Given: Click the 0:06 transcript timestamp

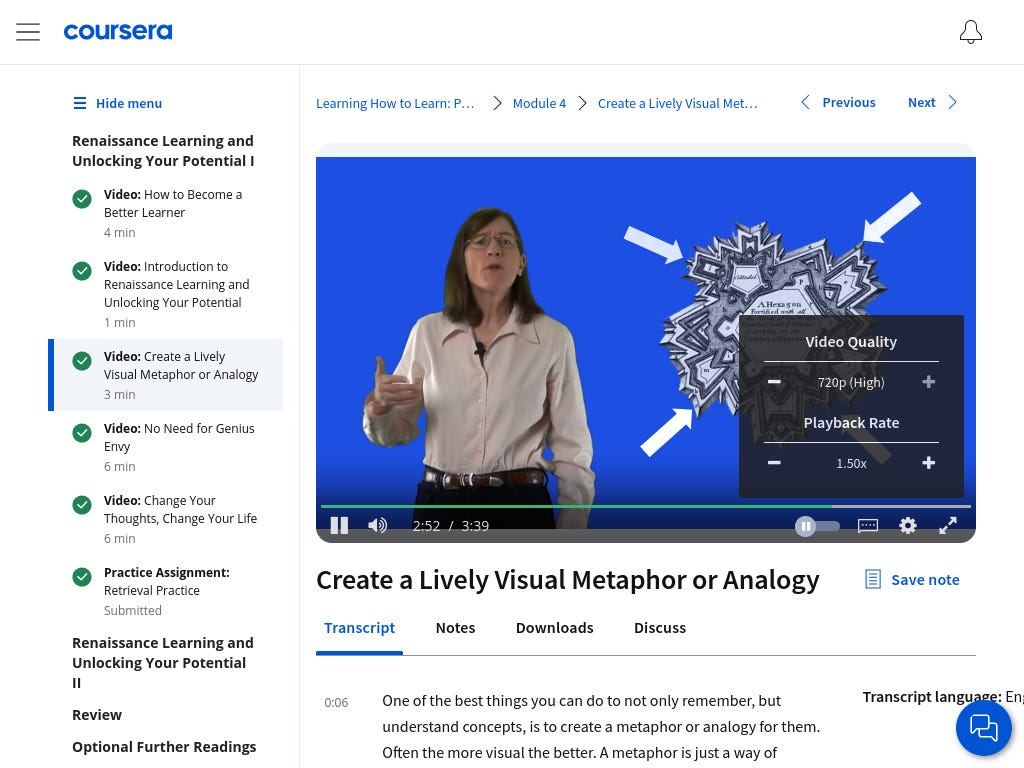Looking at the screenshot, I should point(336,703).
